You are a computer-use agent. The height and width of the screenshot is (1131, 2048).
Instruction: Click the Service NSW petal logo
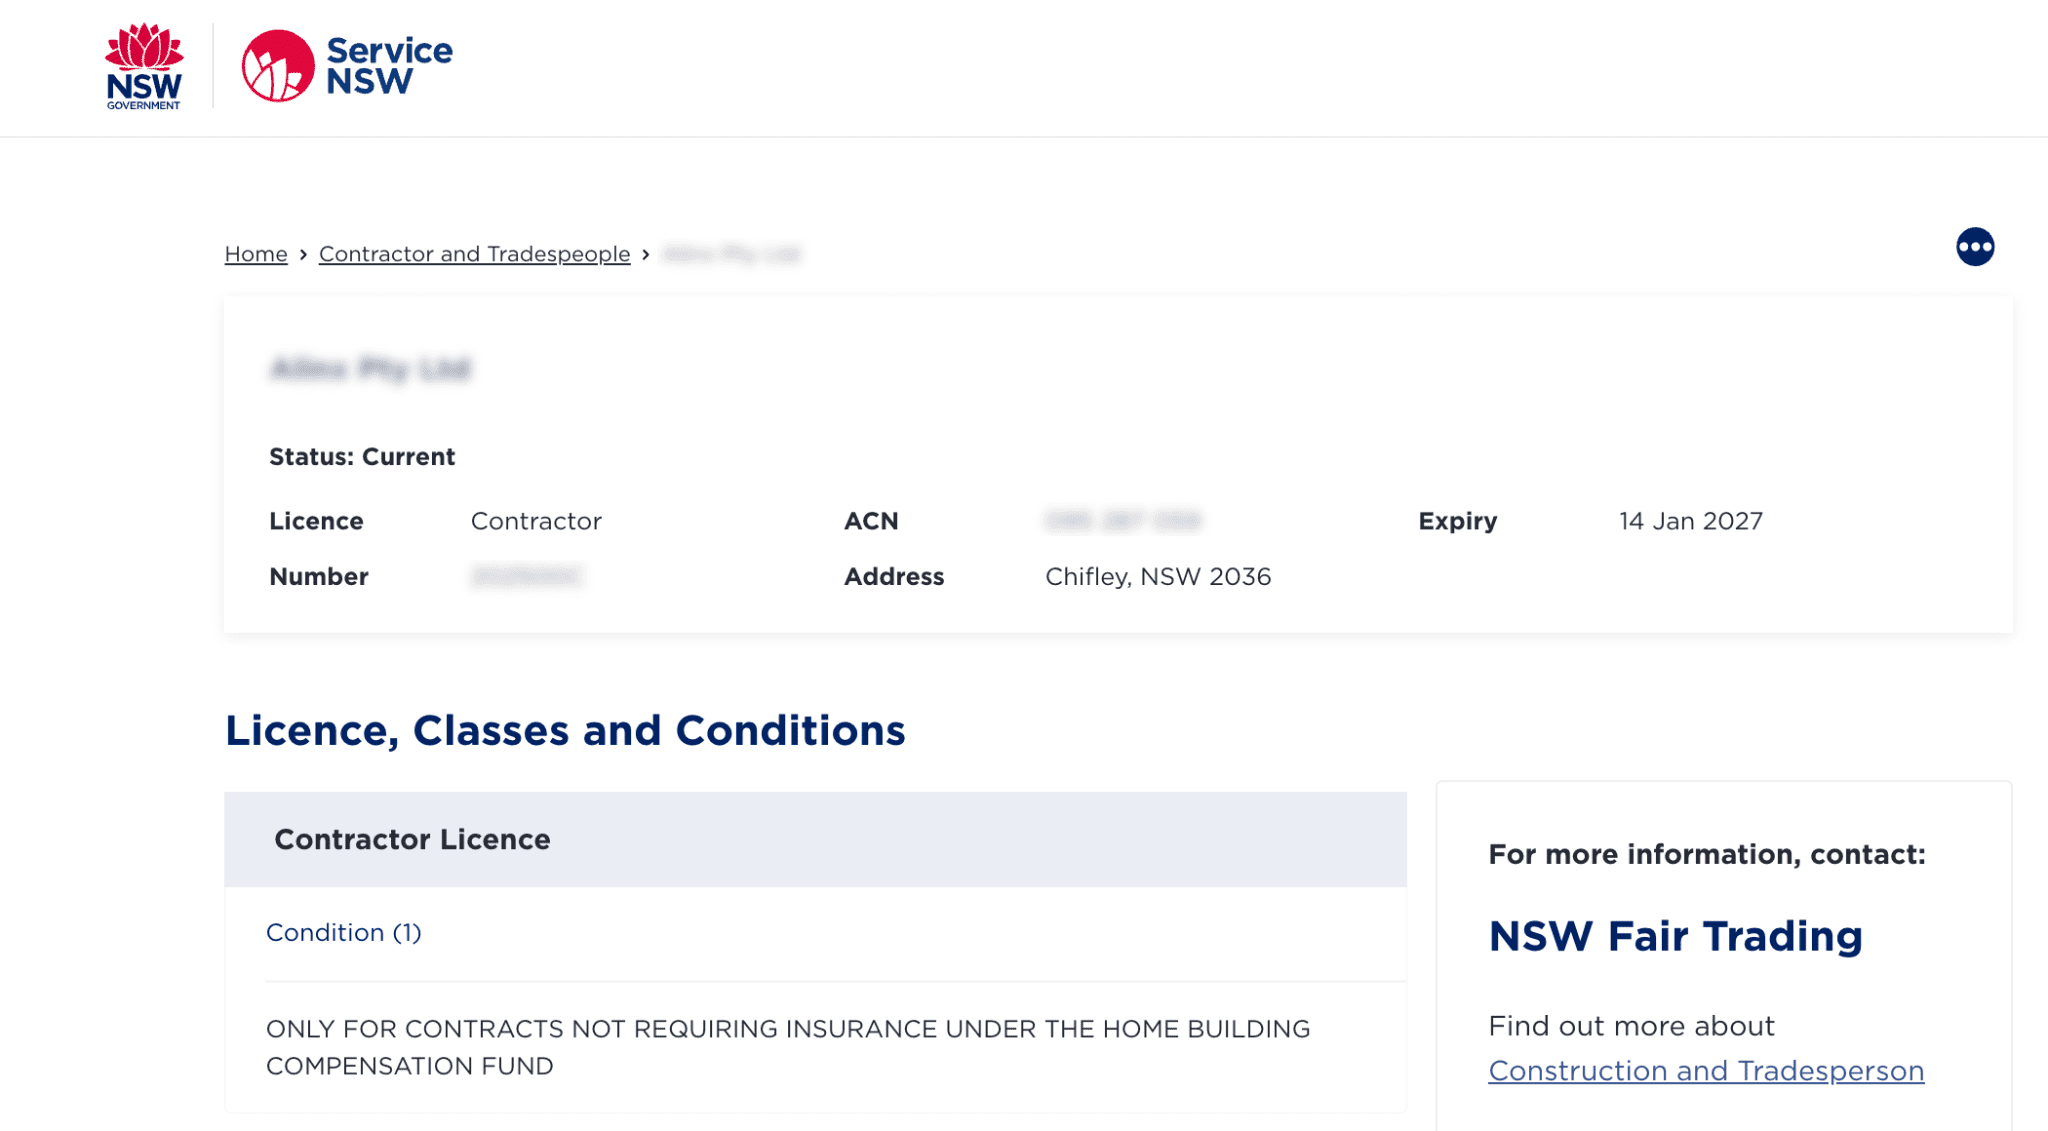click(277, 65)
